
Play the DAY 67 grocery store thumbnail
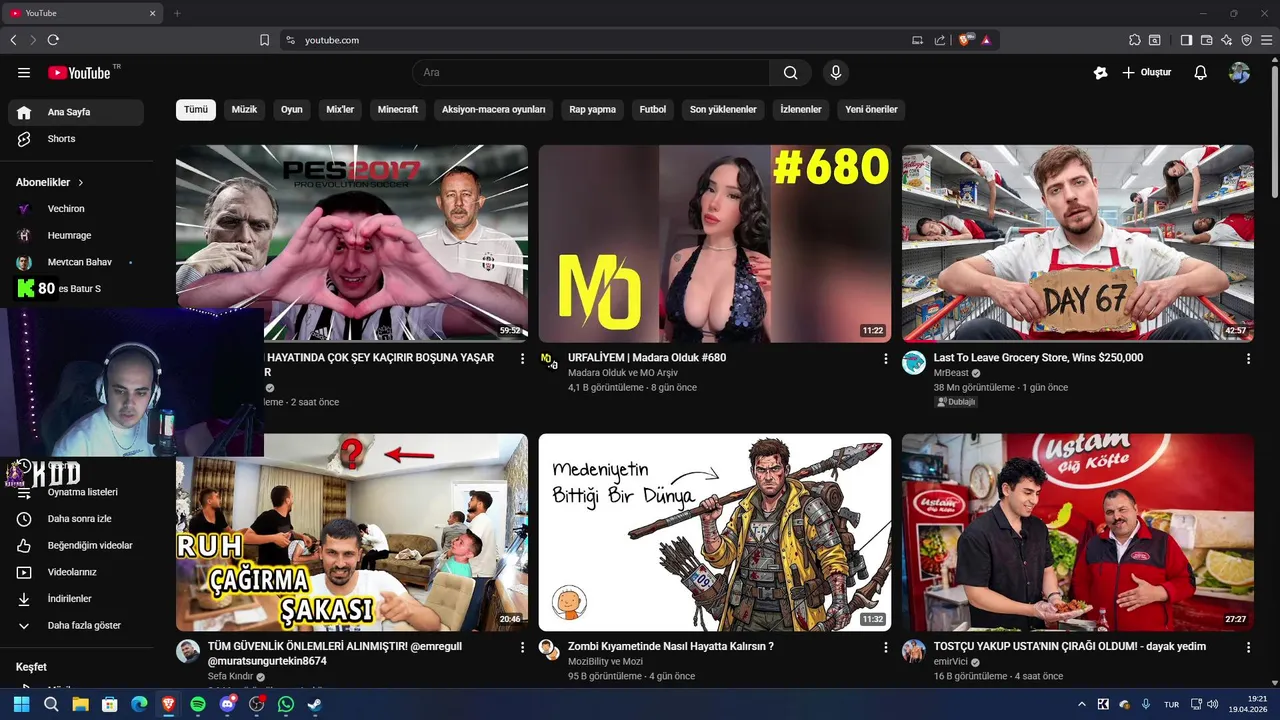tap(1078, 244)
